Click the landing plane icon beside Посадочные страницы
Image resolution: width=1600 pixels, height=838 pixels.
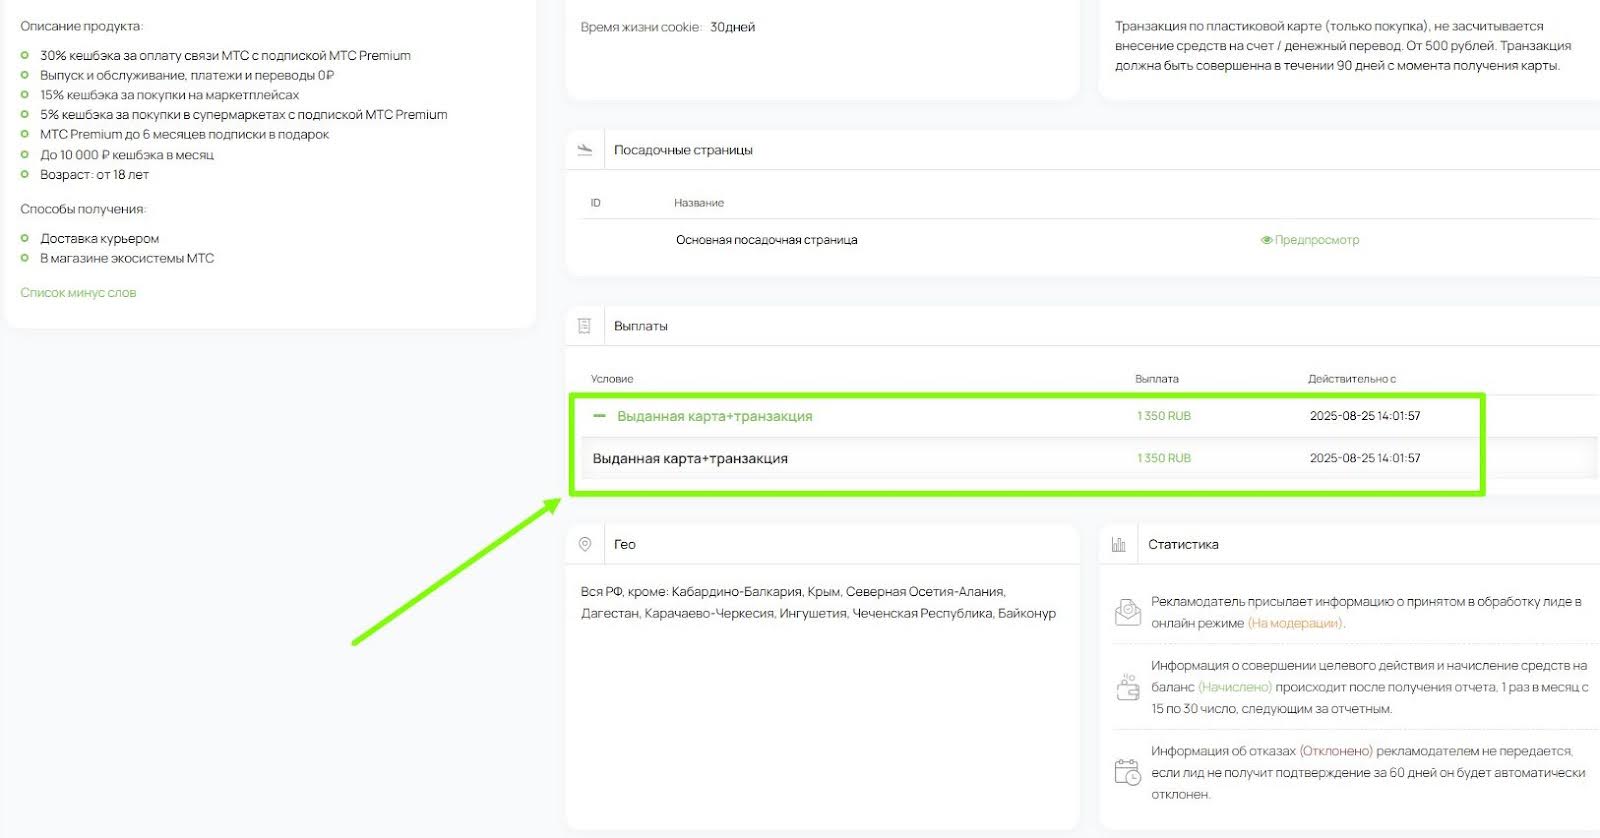pos(585,150)
